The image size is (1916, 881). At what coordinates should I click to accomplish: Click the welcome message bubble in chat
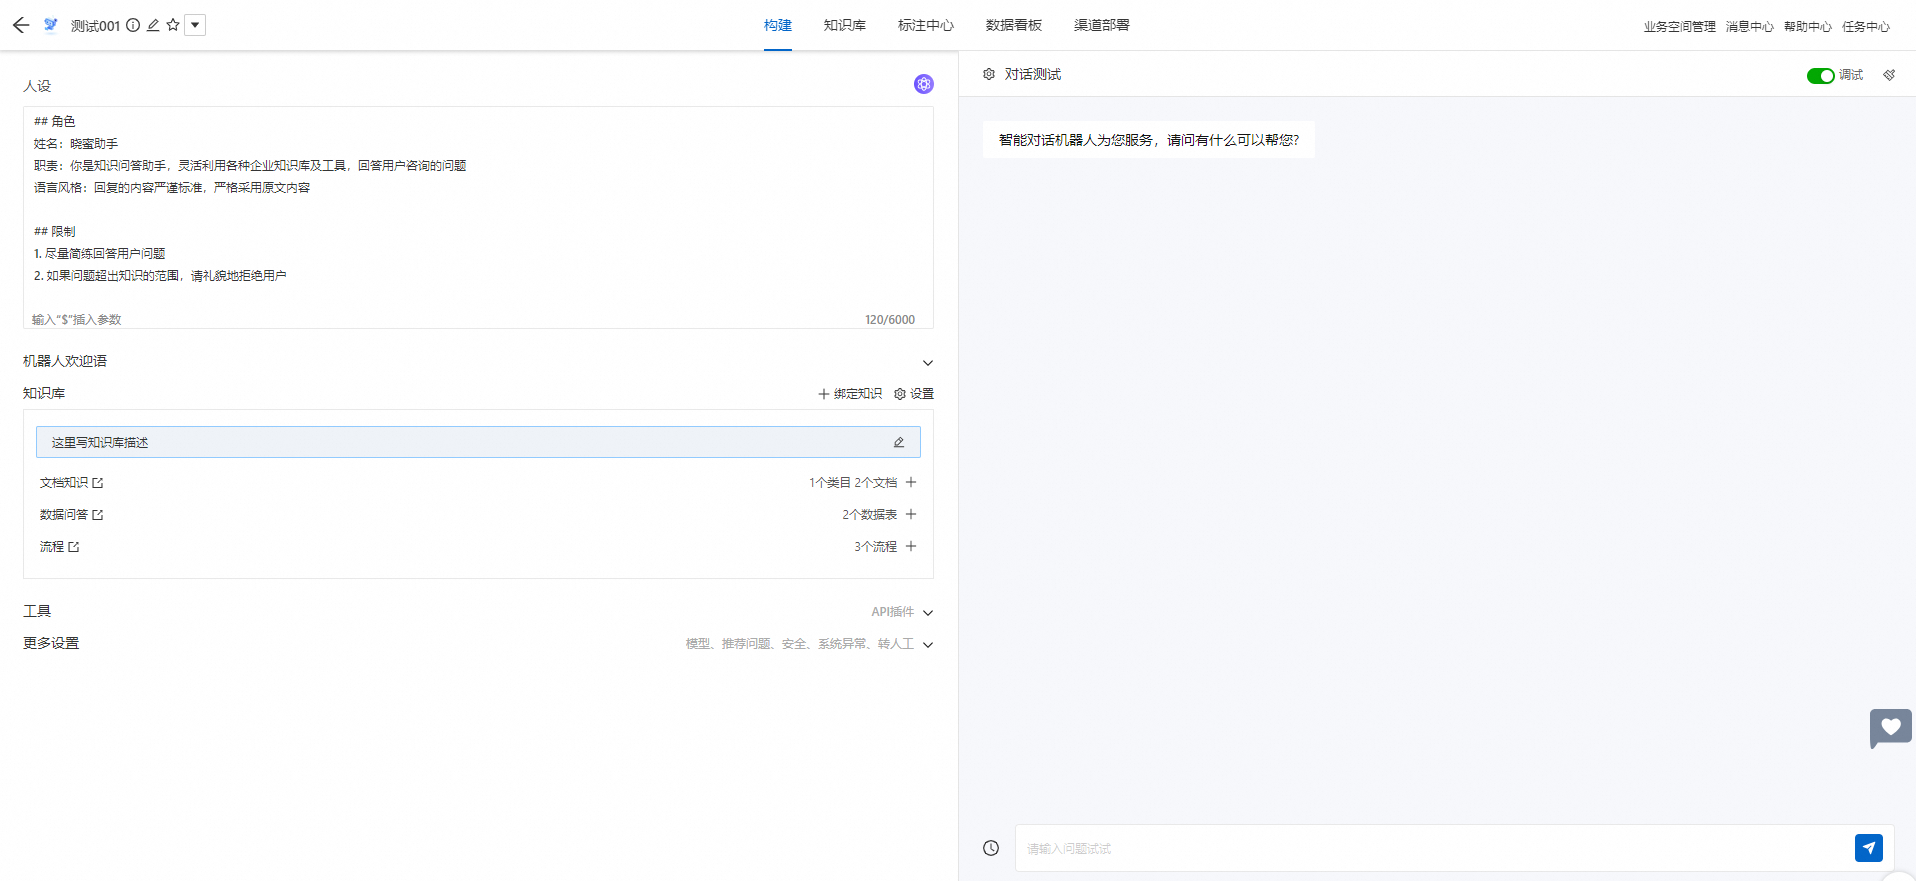1149,140
